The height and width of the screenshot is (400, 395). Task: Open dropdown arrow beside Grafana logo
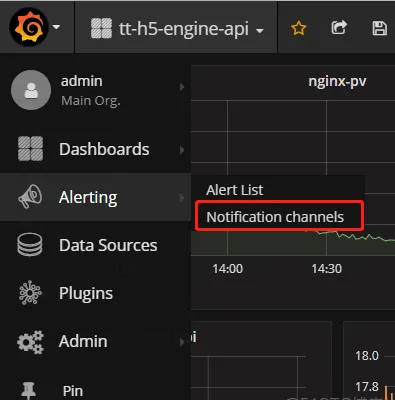tap(57, 27)
